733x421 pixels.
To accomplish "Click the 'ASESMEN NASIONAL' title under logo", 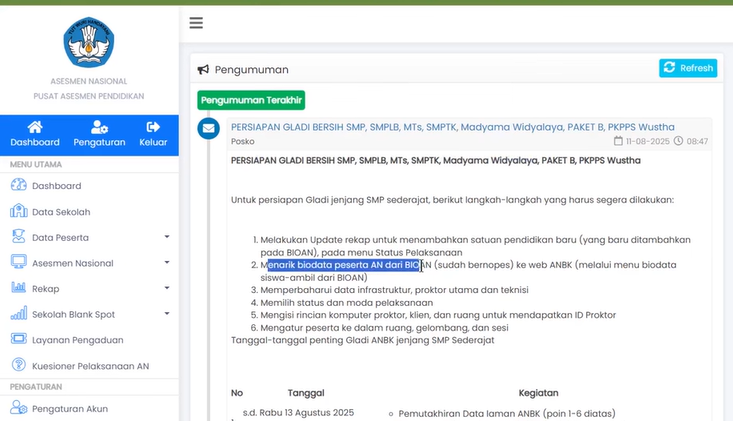I will 89,81.
